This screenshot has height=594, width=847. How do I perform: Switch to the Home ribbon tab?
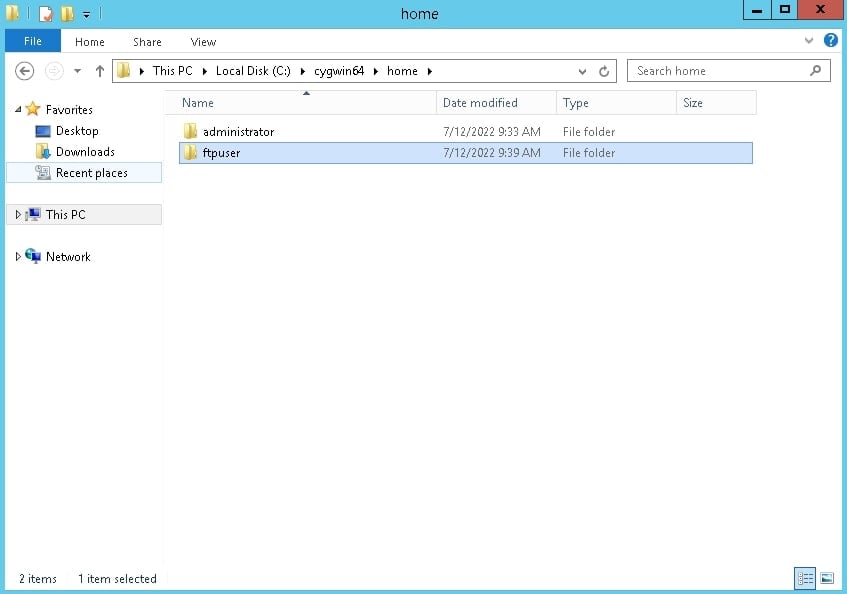click(90, 42)
